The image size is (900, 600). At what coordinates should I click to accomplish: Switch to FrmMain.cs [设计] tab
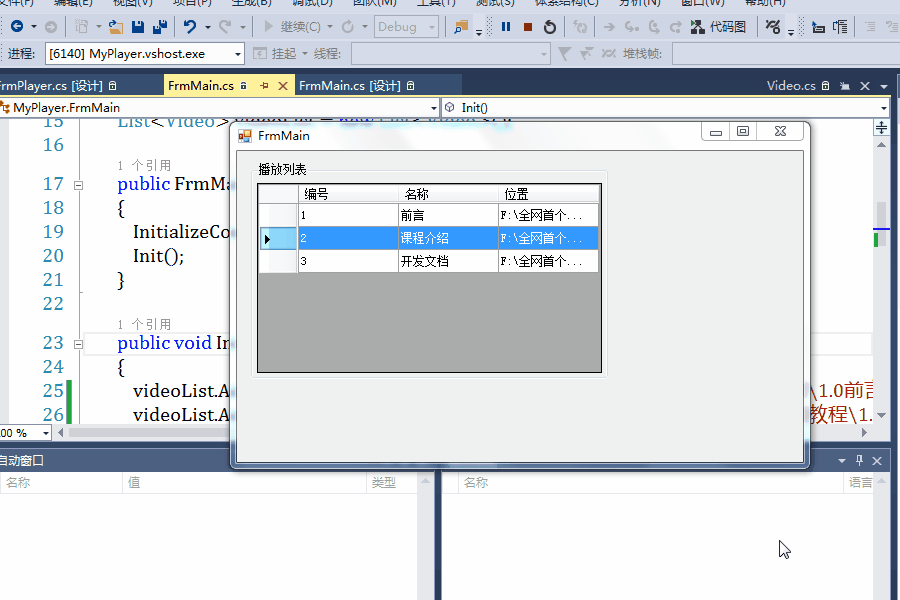coord(356,86)
